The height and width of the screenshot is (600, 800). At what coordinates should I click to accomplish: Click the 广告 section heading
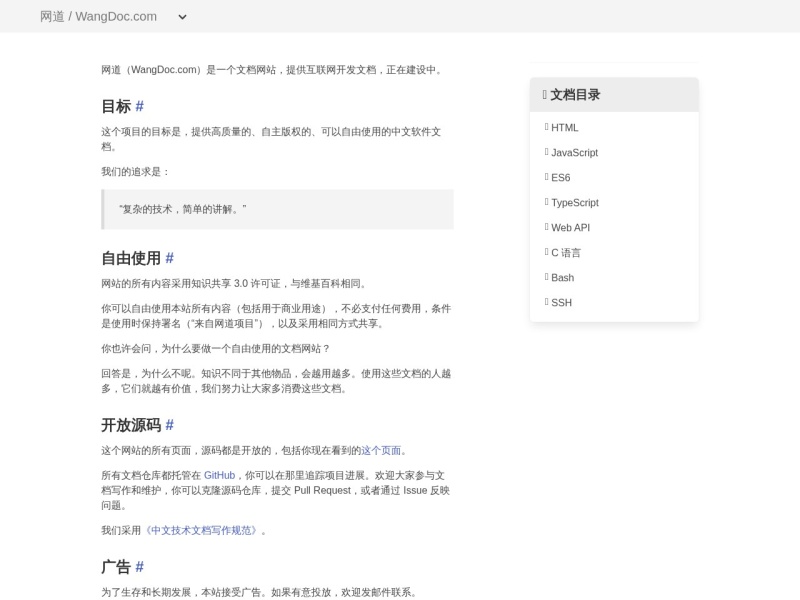(x=116, y=567)
